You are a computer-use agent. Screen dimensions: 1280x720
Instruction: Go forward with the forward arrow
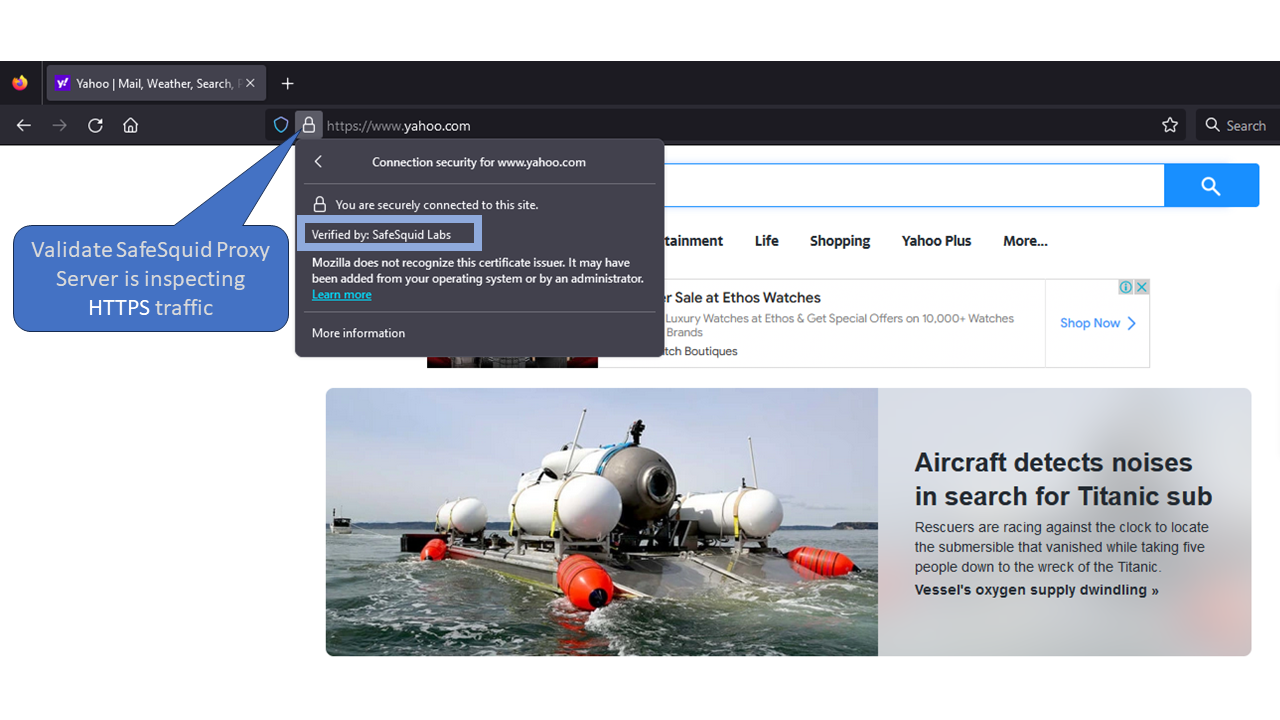pyautogui.click(x=60, y=125)
